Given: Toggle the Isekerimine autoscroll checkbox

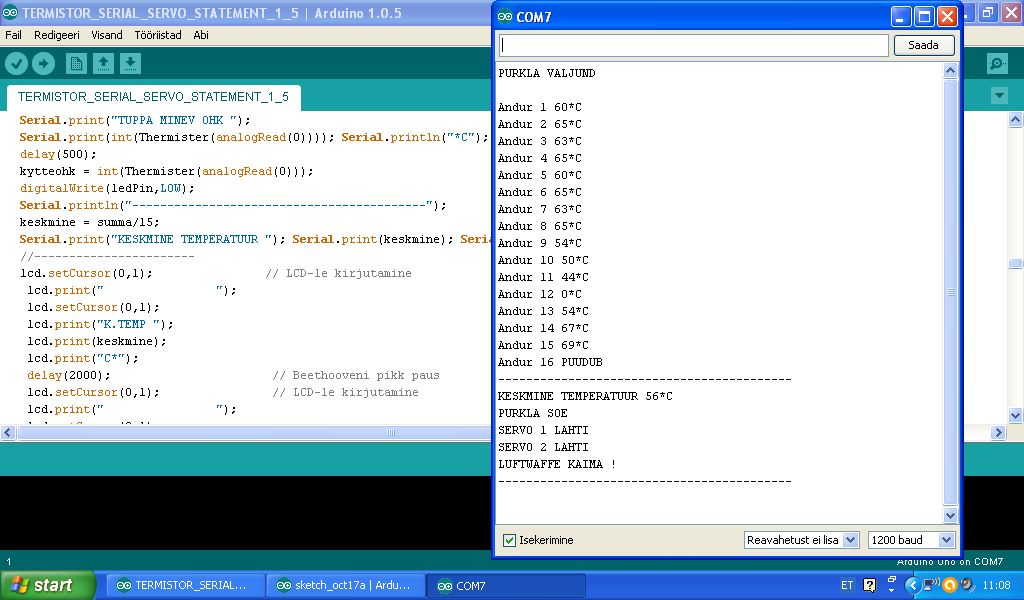Looking at the screenshot, I should [510, 540].
